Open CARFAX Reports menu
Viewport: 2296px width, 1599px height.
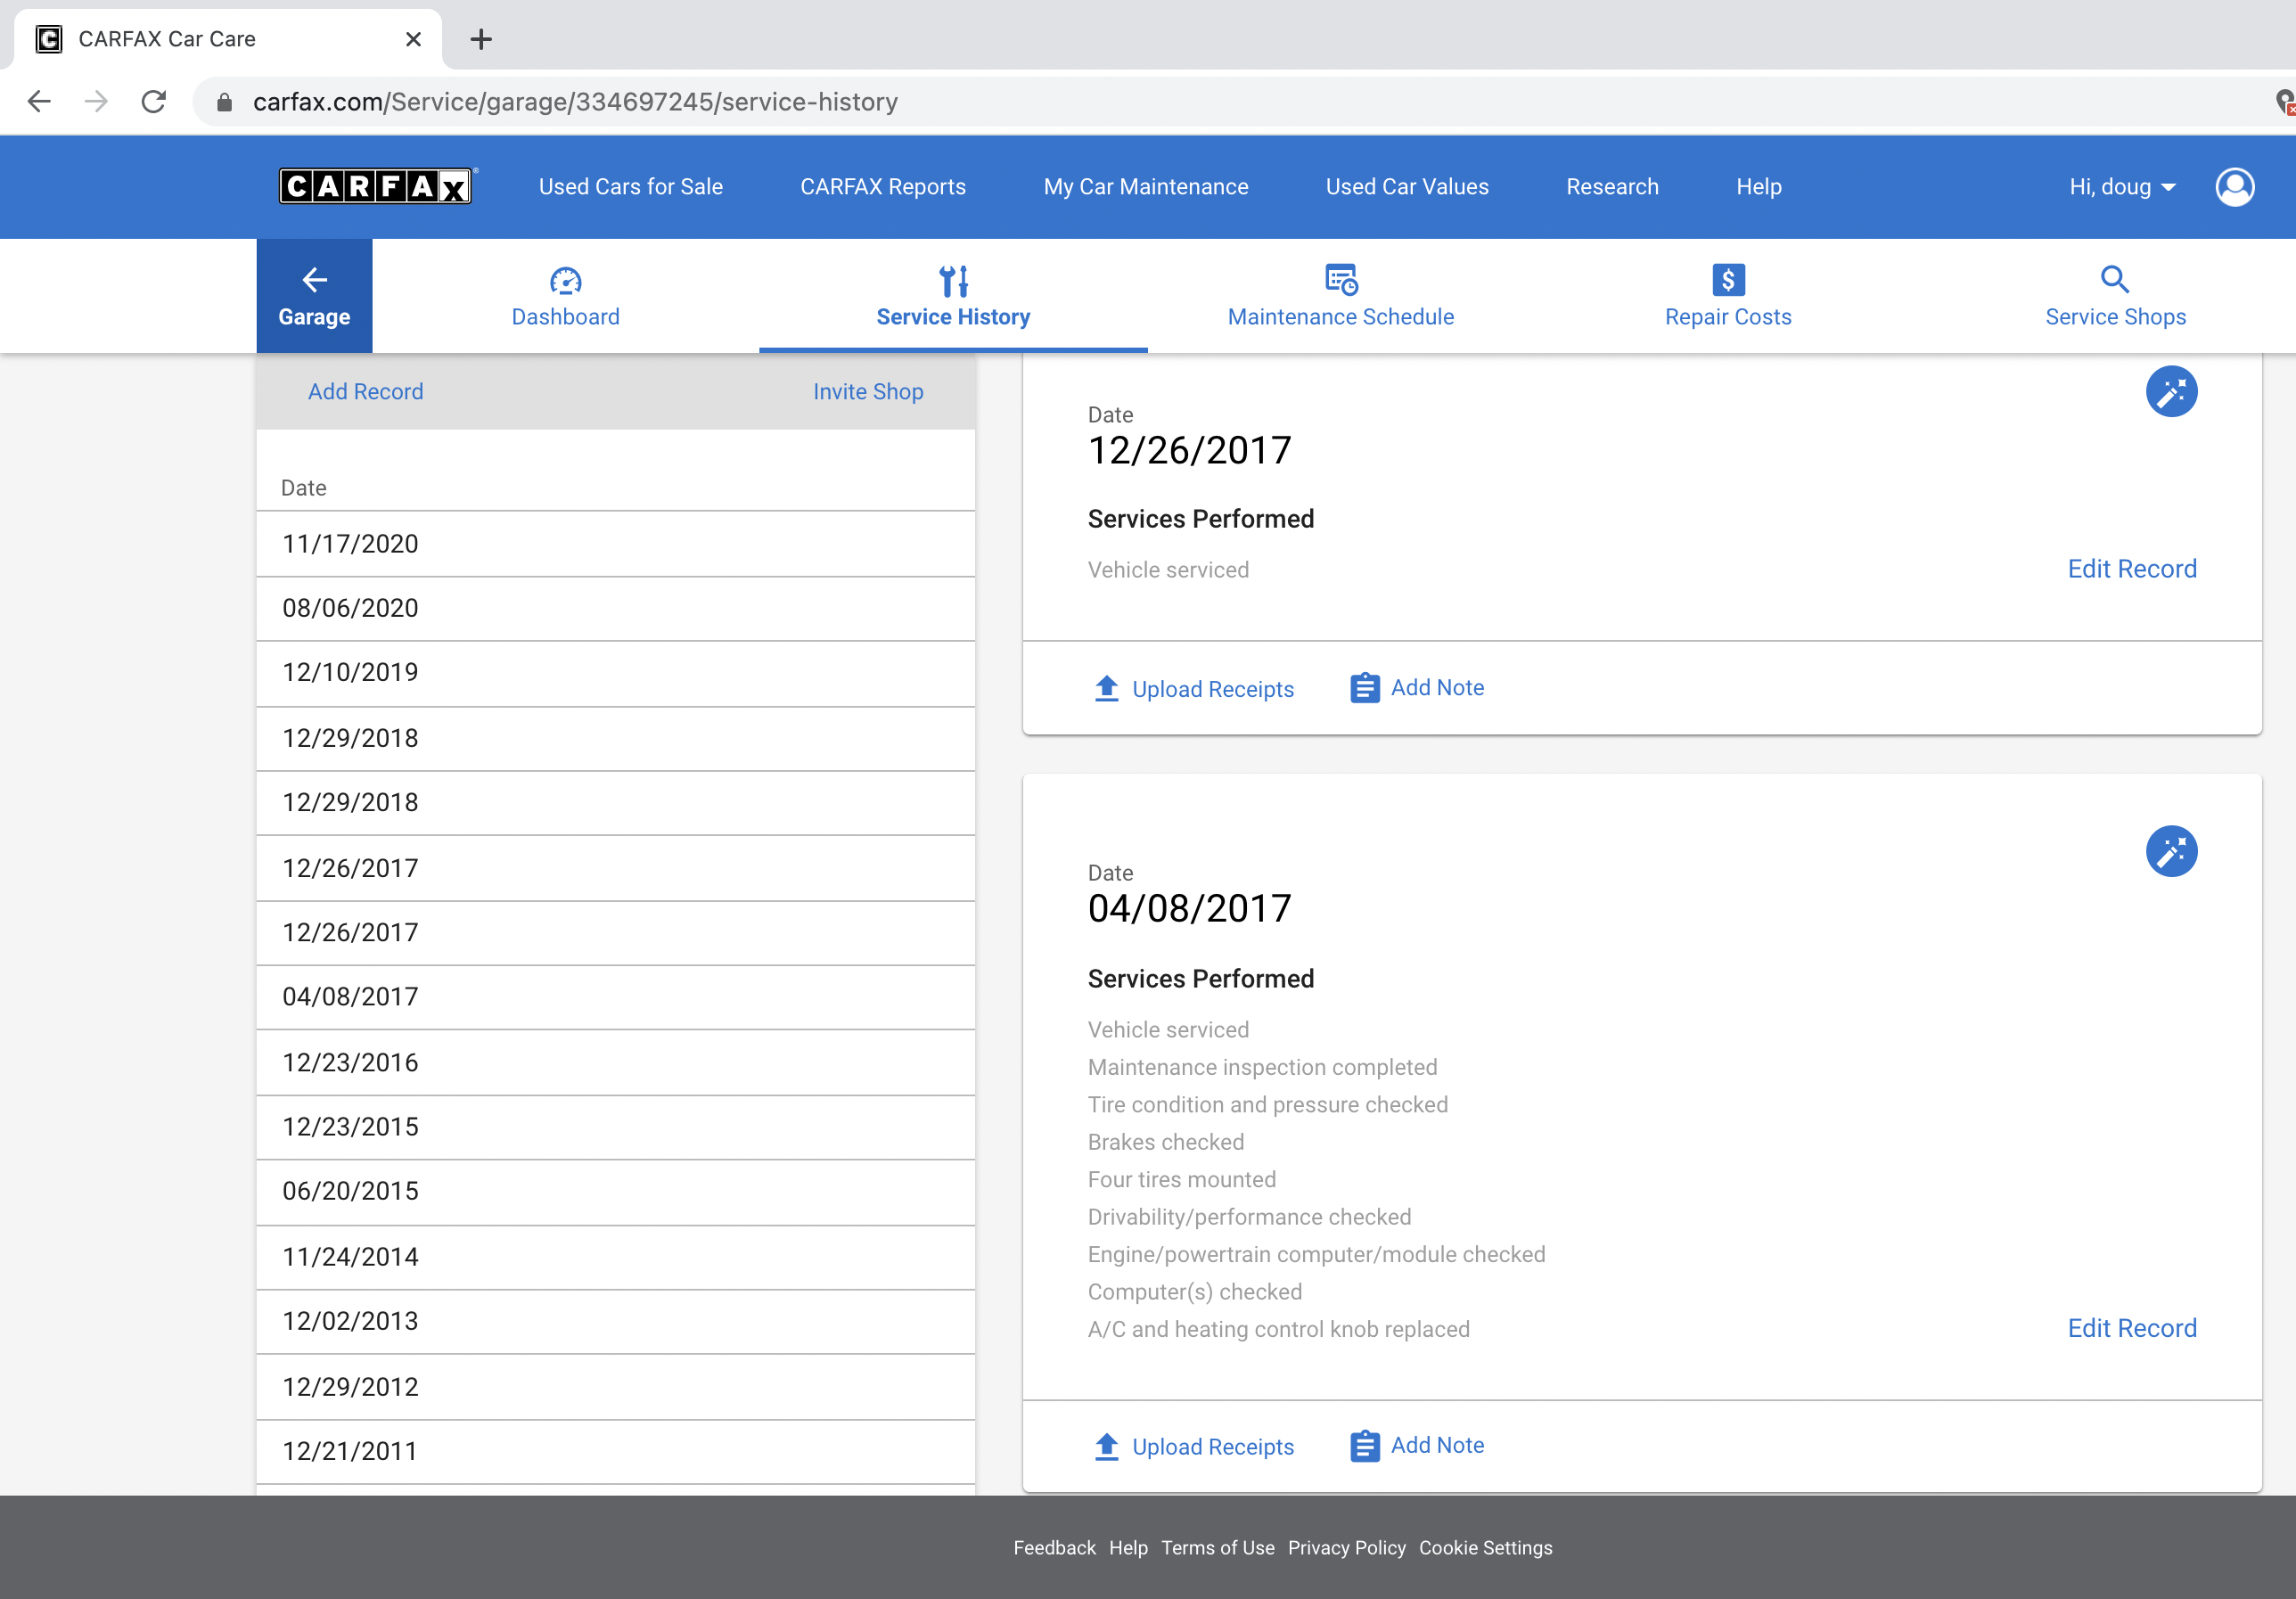pyautogui.click(x=882, y=187)
